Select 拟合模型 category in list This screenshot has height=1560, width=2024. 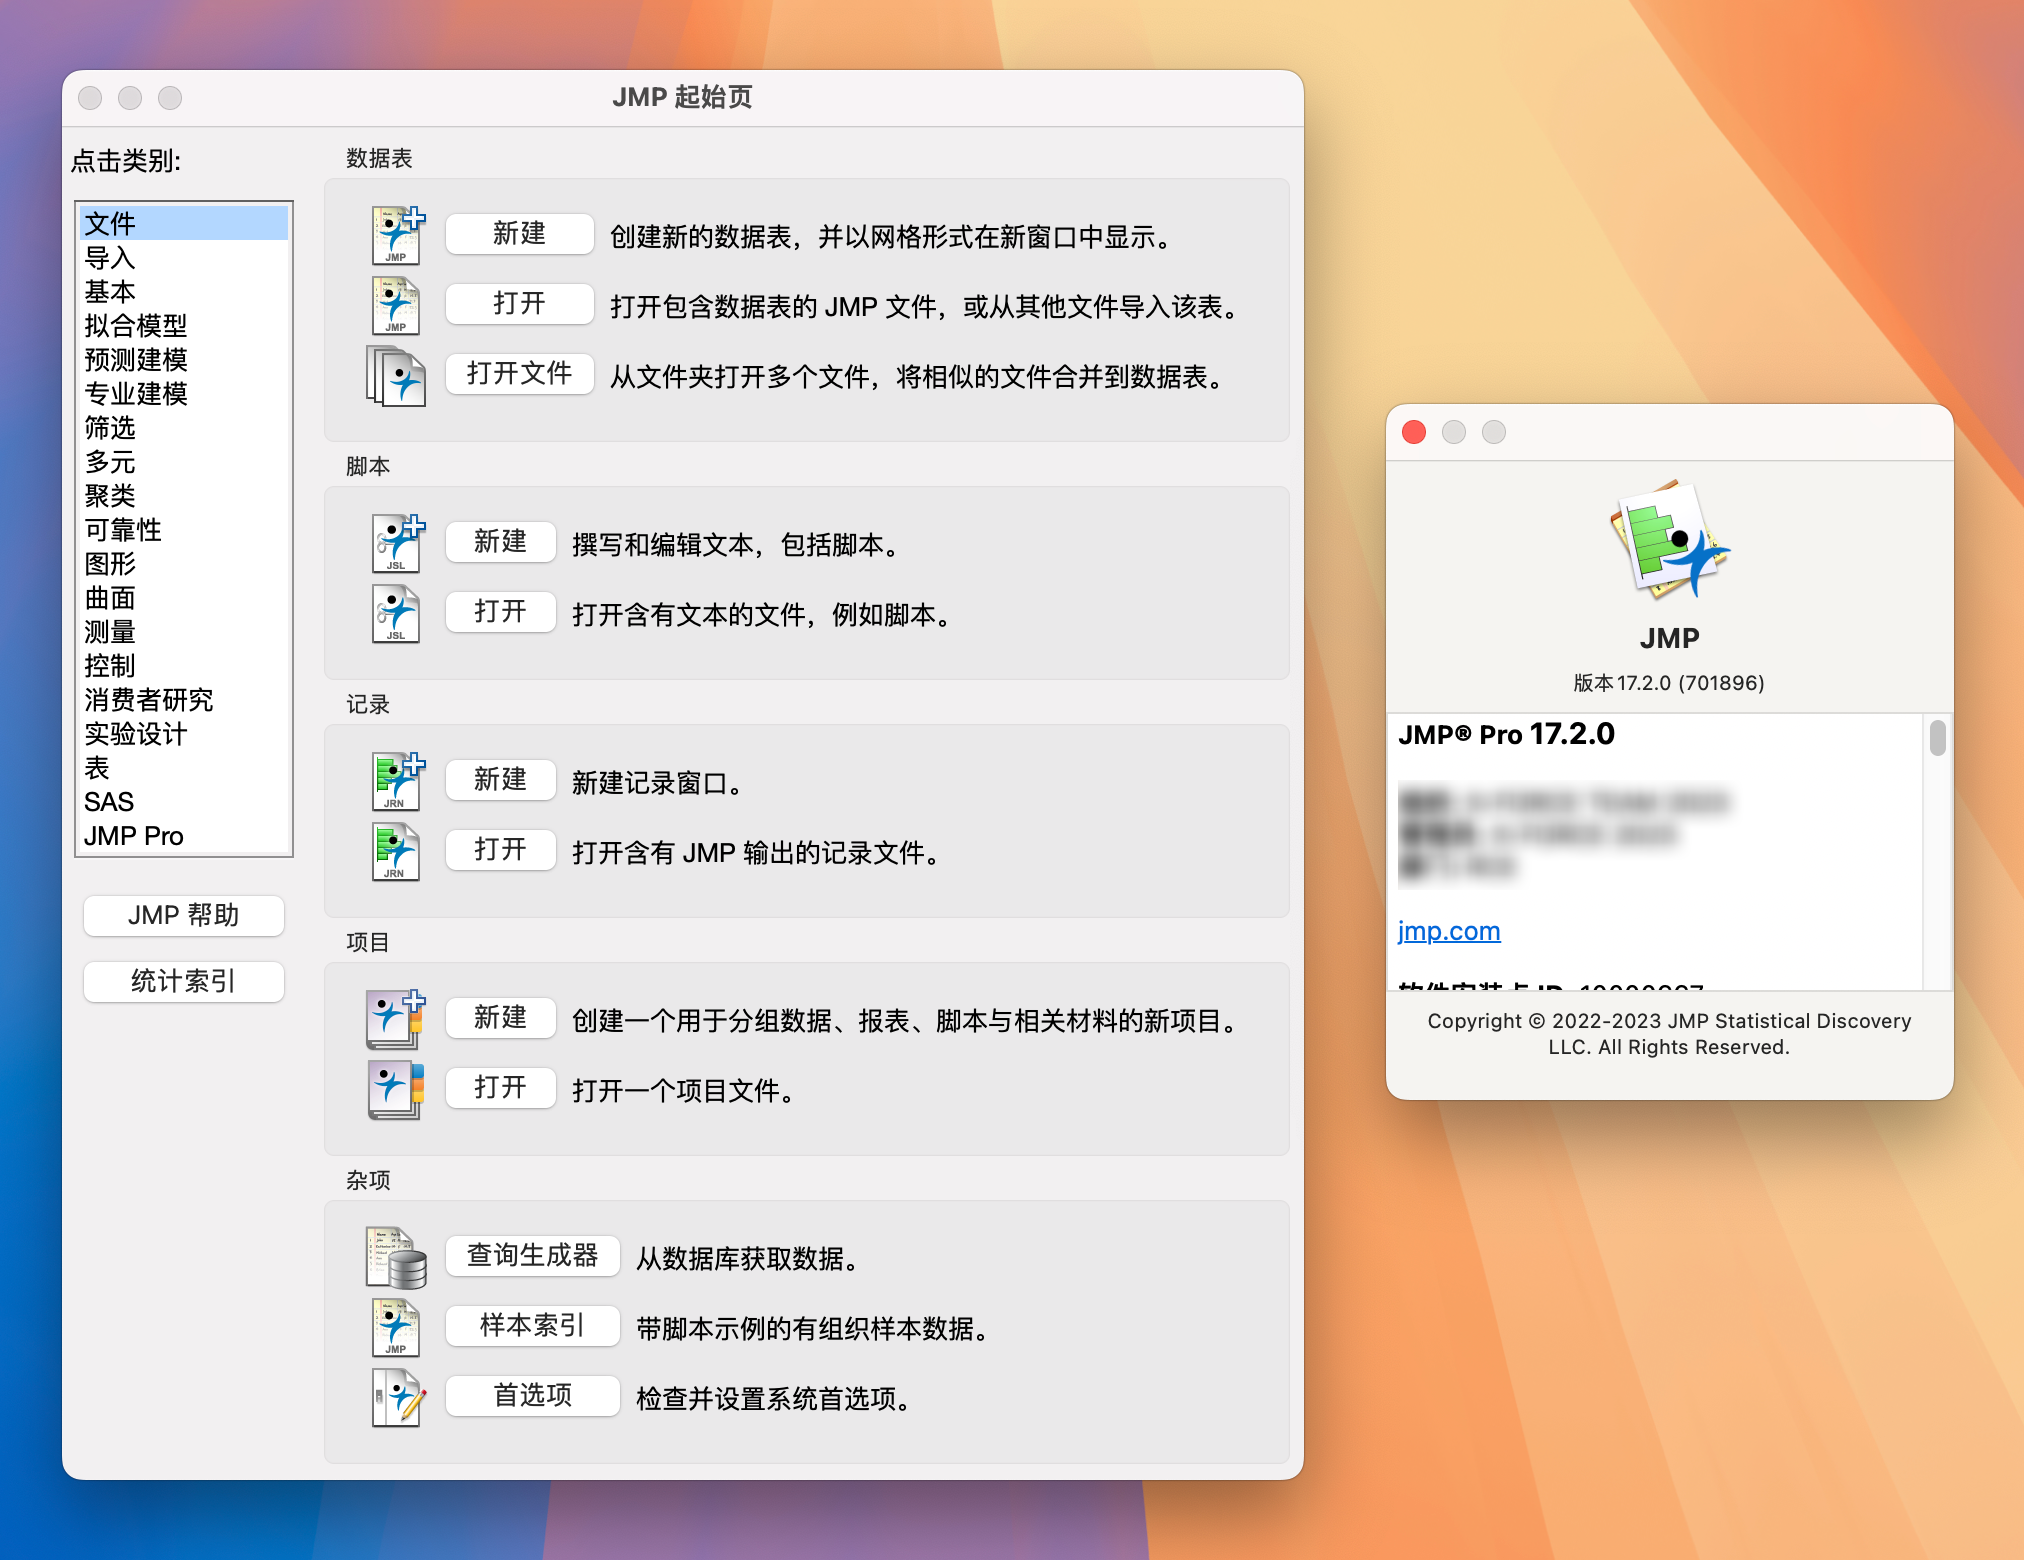(184, 325)
